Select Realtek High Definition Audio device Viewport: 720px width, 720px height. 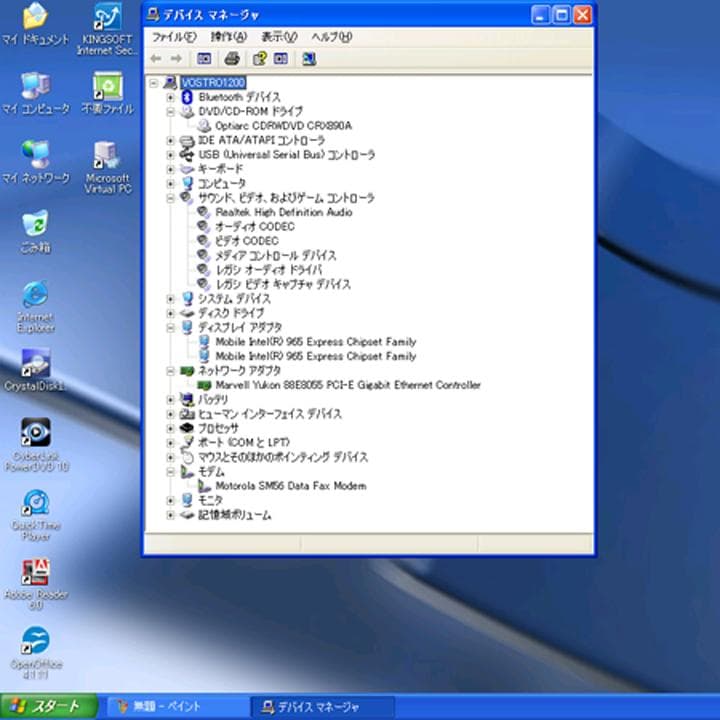tap(284, 212)
